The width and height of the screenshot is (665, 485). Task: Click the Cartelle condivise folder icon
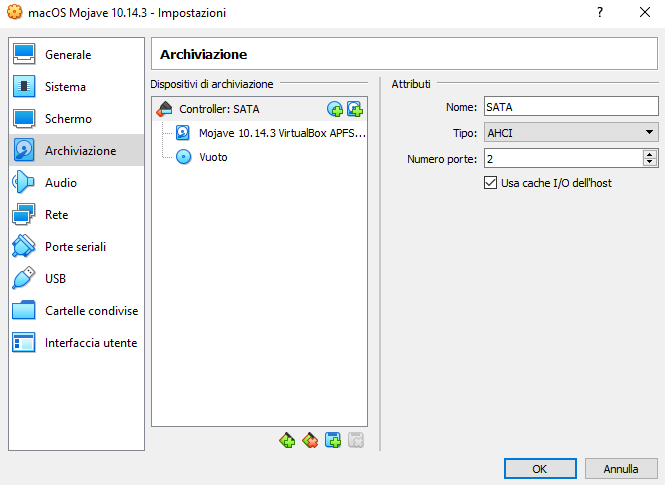click(x=24, y=310)
